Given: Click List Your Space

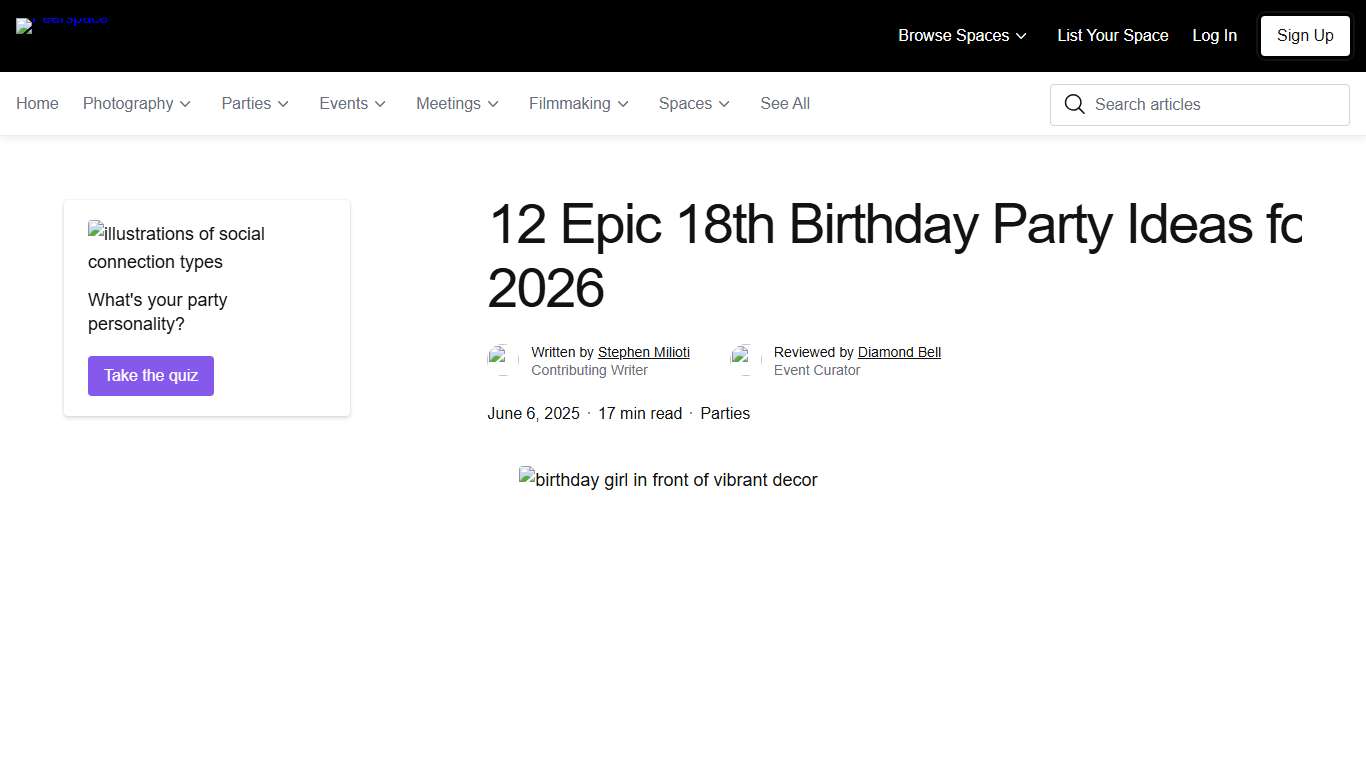Looking at the screenshot, I should [1112, 35].
